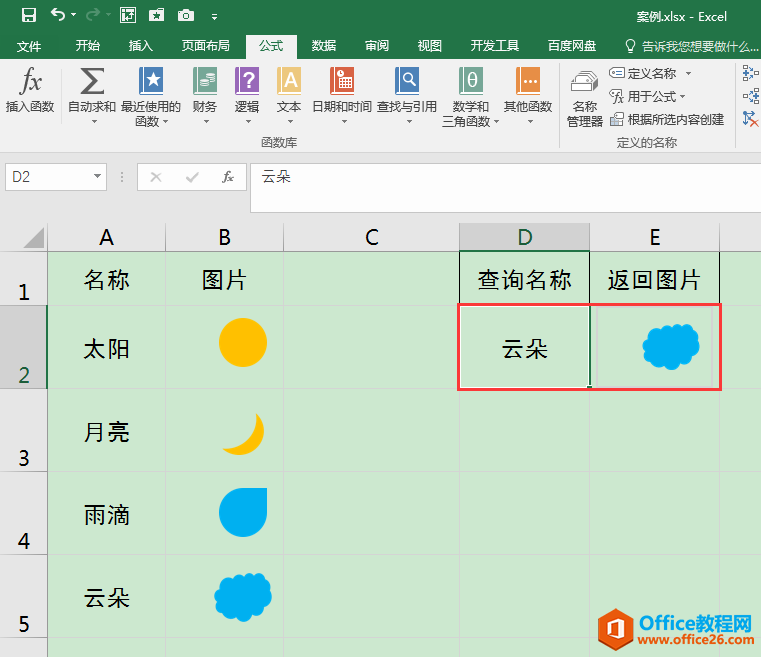This screenshot has height=657, width=761.
Task: Expand the Use in Formula (用于公式) dropdown
Action: point(683,97)
